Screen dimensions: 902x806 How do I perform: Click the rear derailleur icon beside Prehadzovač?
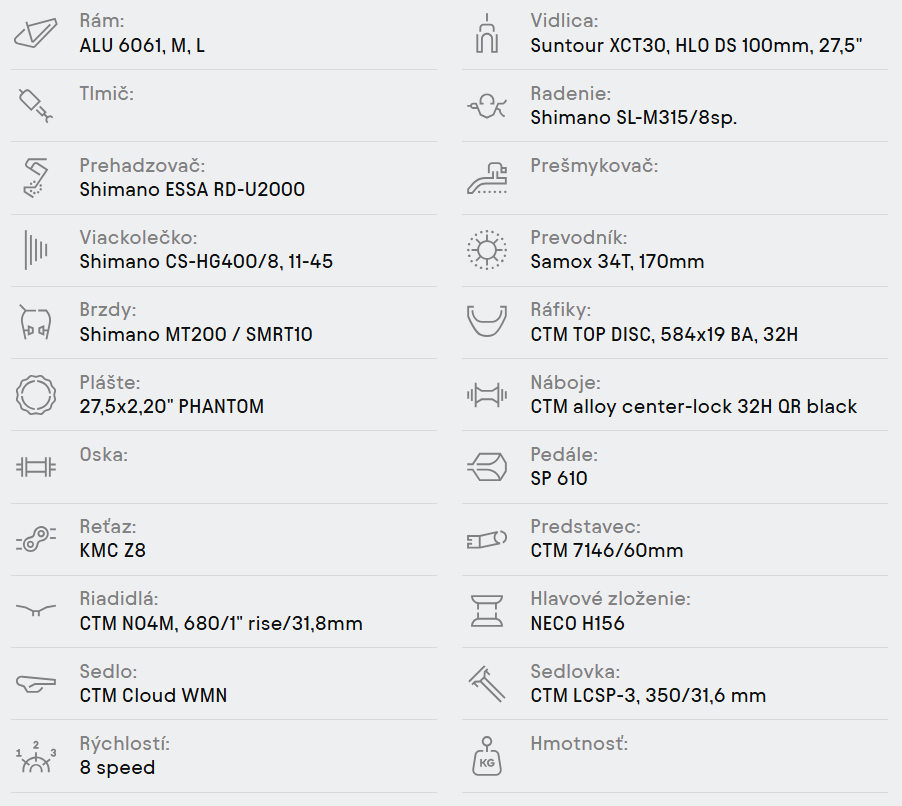point(36,178)
